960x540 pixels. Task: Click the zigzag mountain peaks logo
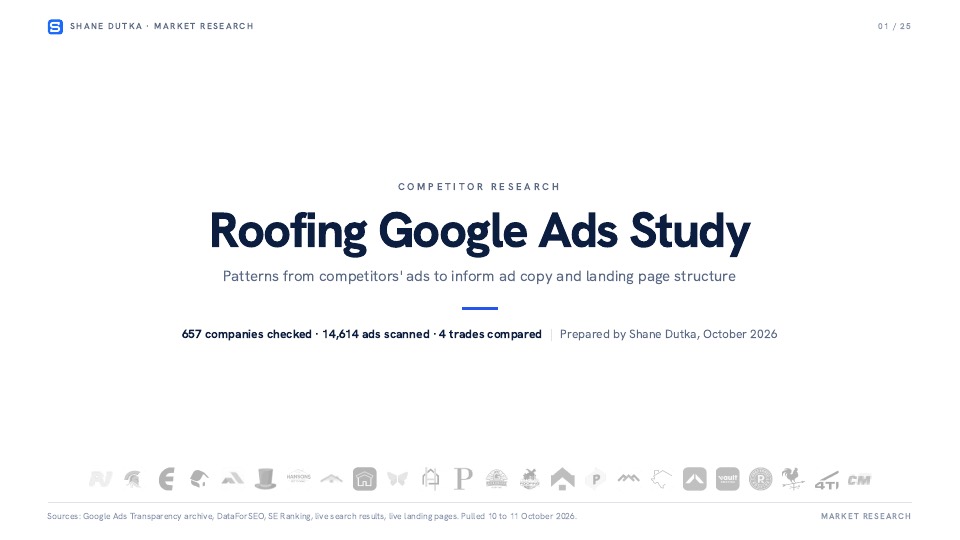pyautogui.click(x=628, y=478)
